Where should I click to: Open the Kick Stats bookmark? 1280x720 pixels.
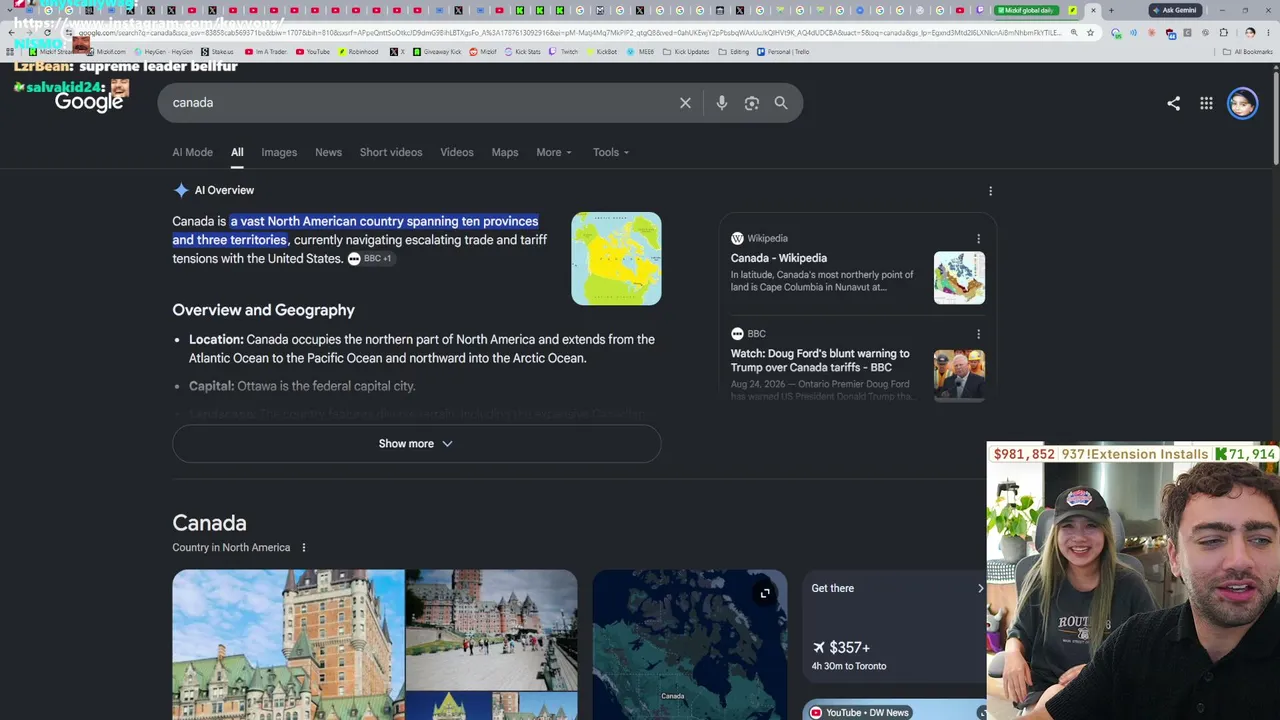click(x=522, y=52)
